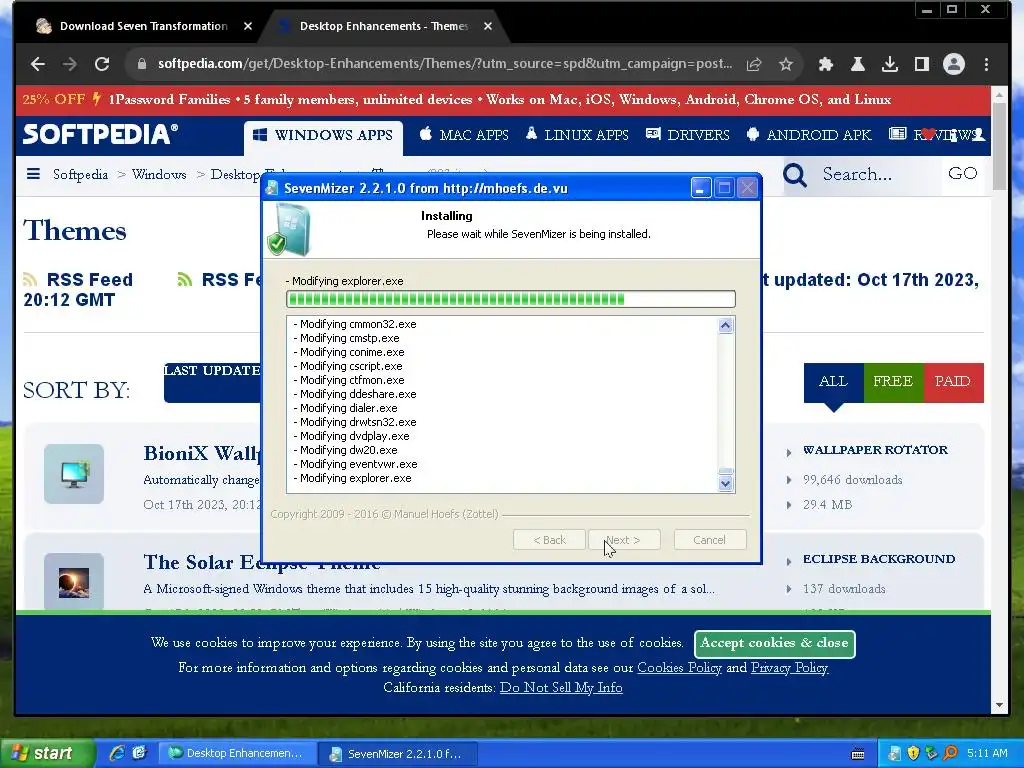
Task: Select 'Modifying explorer.exe' log line in list
Action: [x=353, y=478]
